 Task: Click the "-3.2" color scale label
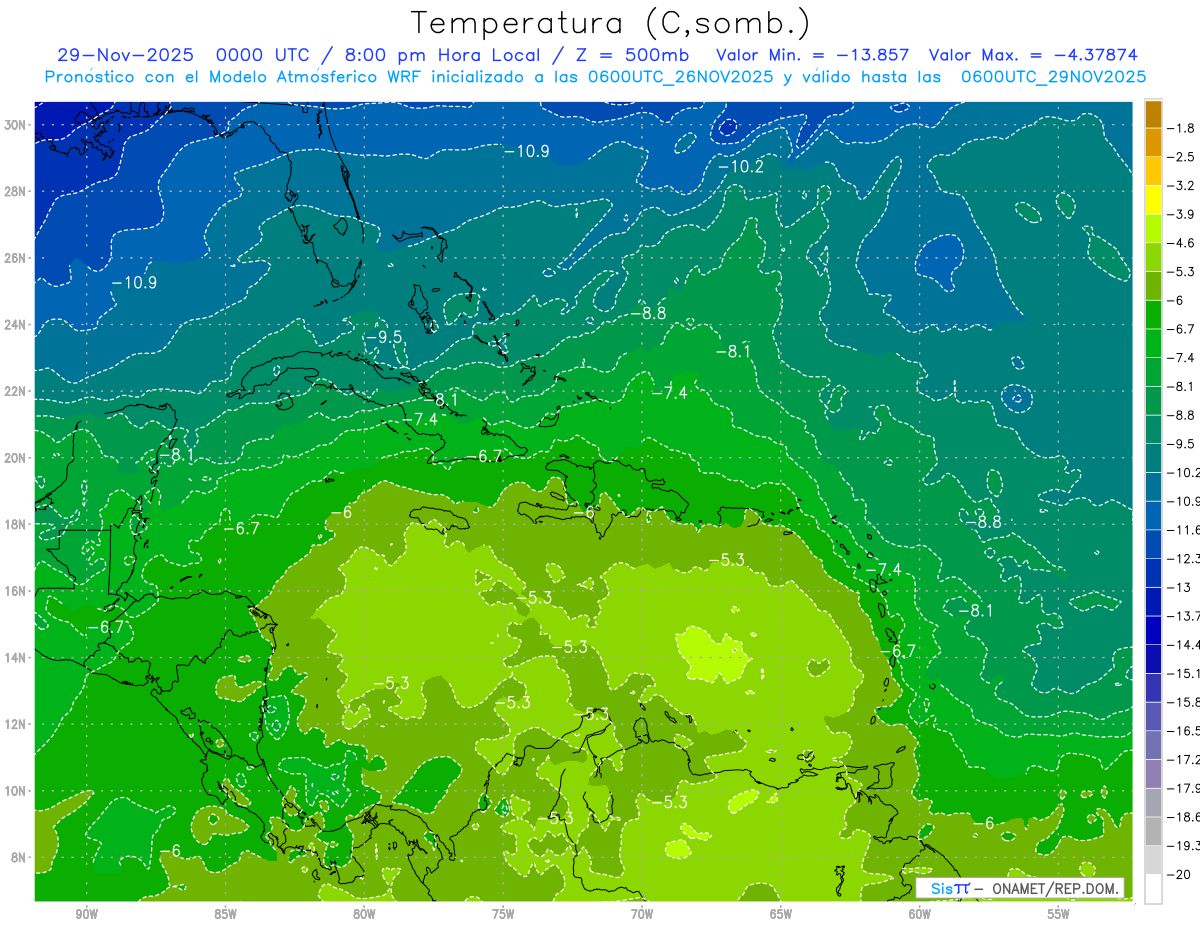coord(1181,186)
